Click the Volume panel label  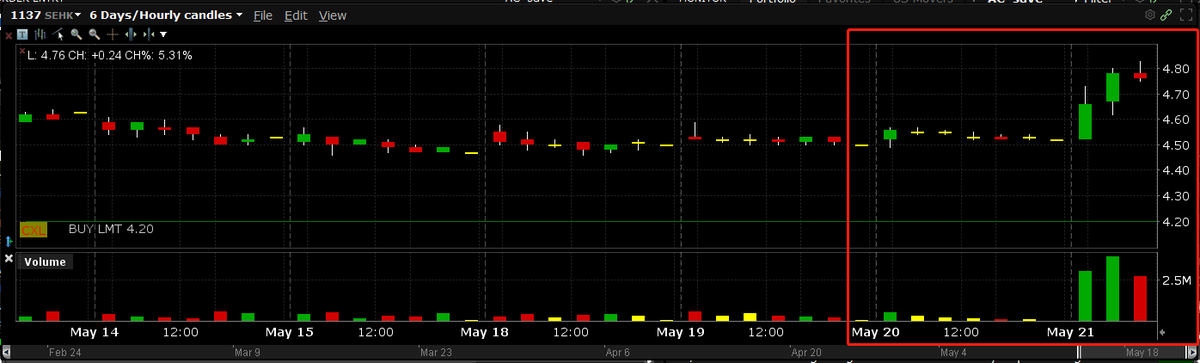[45, 262]
